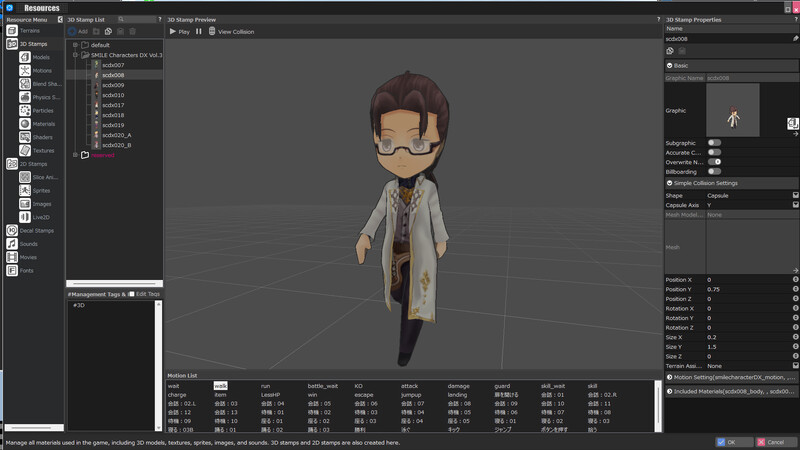Open the Physics Settings resource section
This screenshot has height=450, width=800.
[40, 97]
